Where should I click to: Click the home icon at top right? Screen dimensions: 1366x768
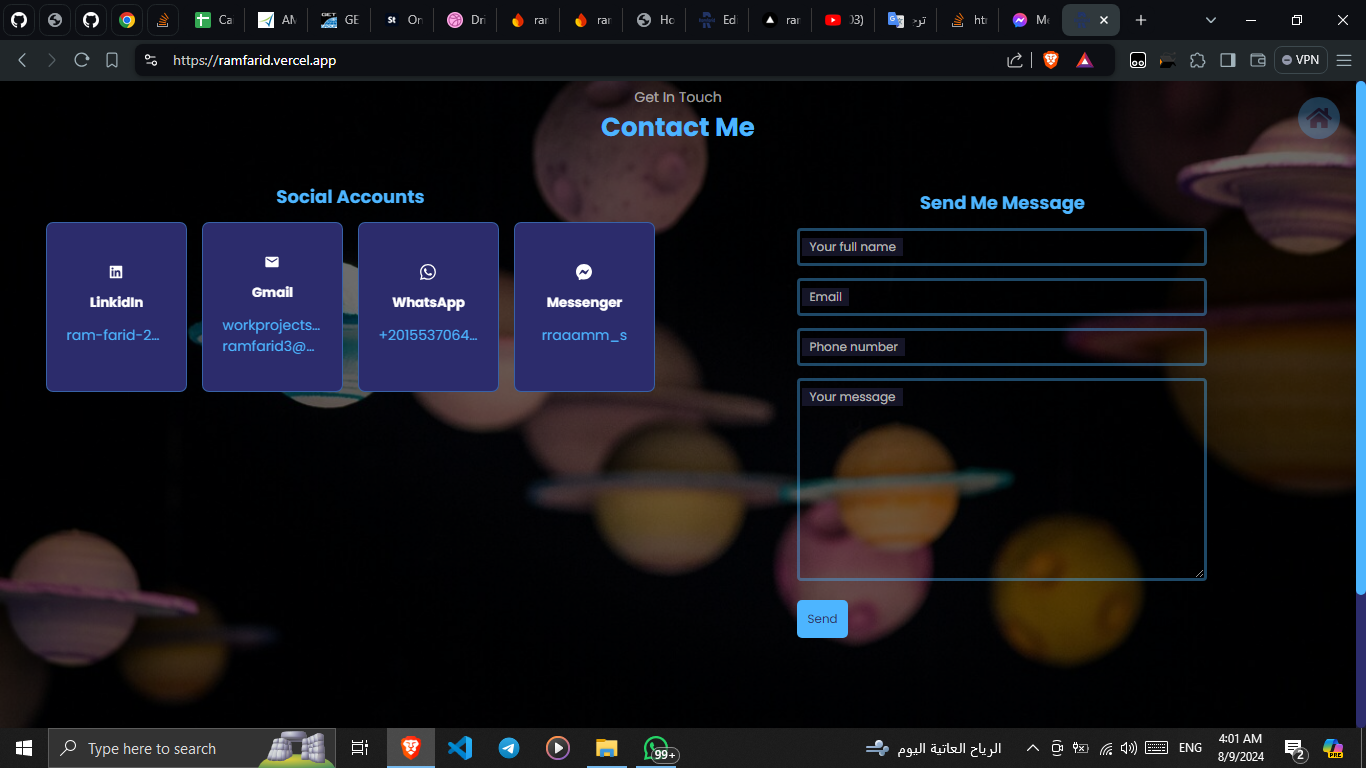pos(1318,119)
